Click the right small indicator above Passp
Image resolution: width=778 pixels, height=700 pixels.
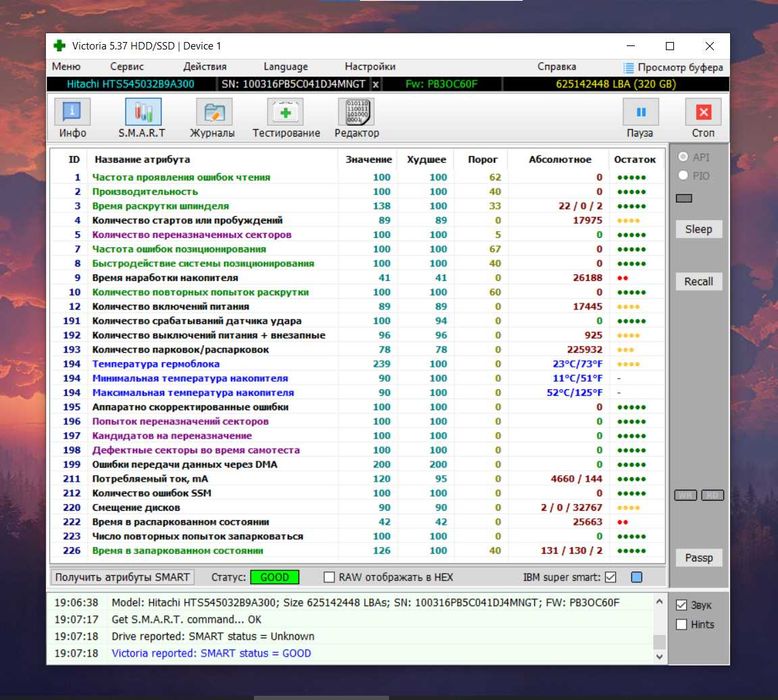(713, 495)
